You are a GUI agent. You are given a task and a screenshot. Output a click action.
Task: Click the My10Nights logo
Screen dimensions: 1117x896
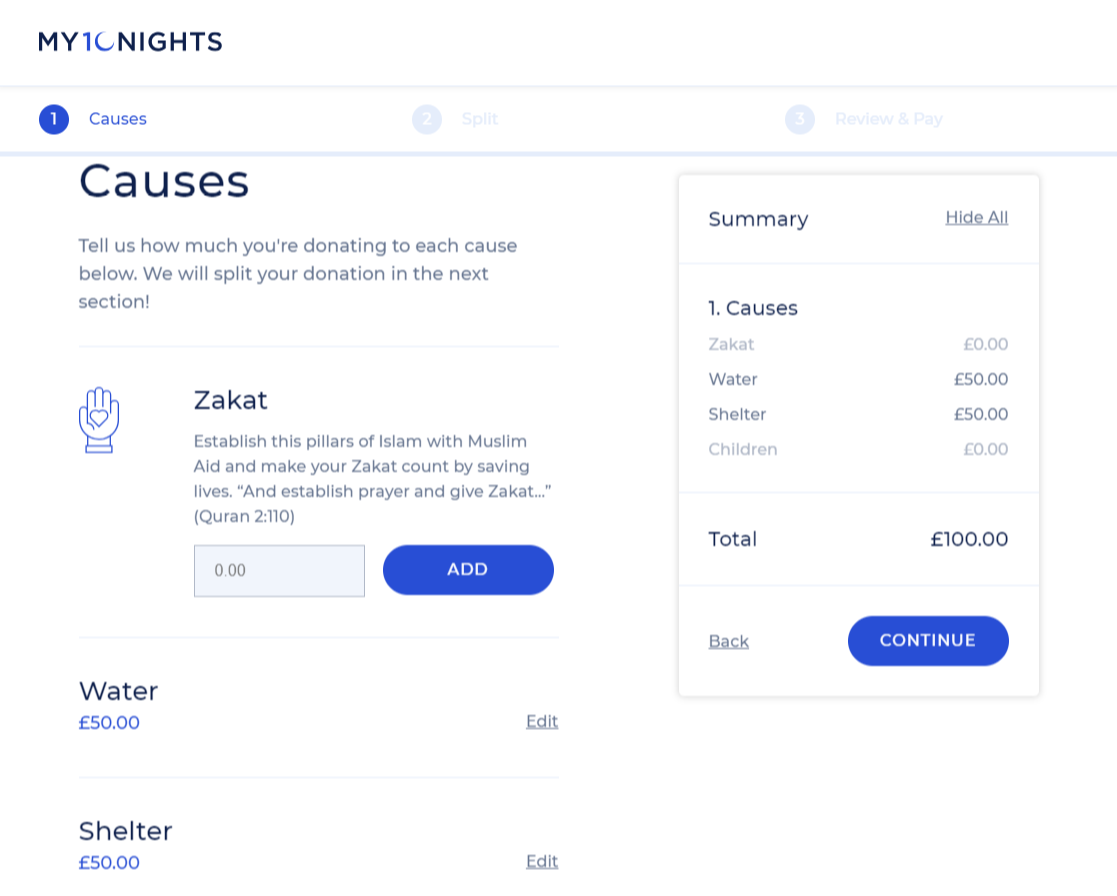point(130,42)
